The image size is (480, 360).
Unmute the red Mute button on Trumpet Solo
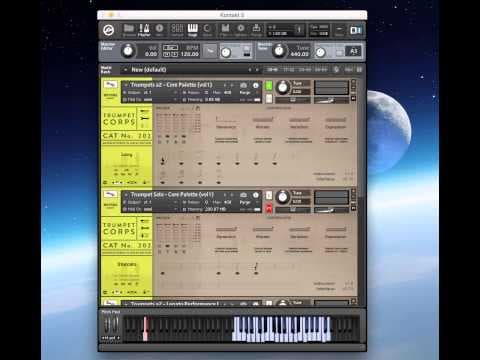(x=269, y=209)
